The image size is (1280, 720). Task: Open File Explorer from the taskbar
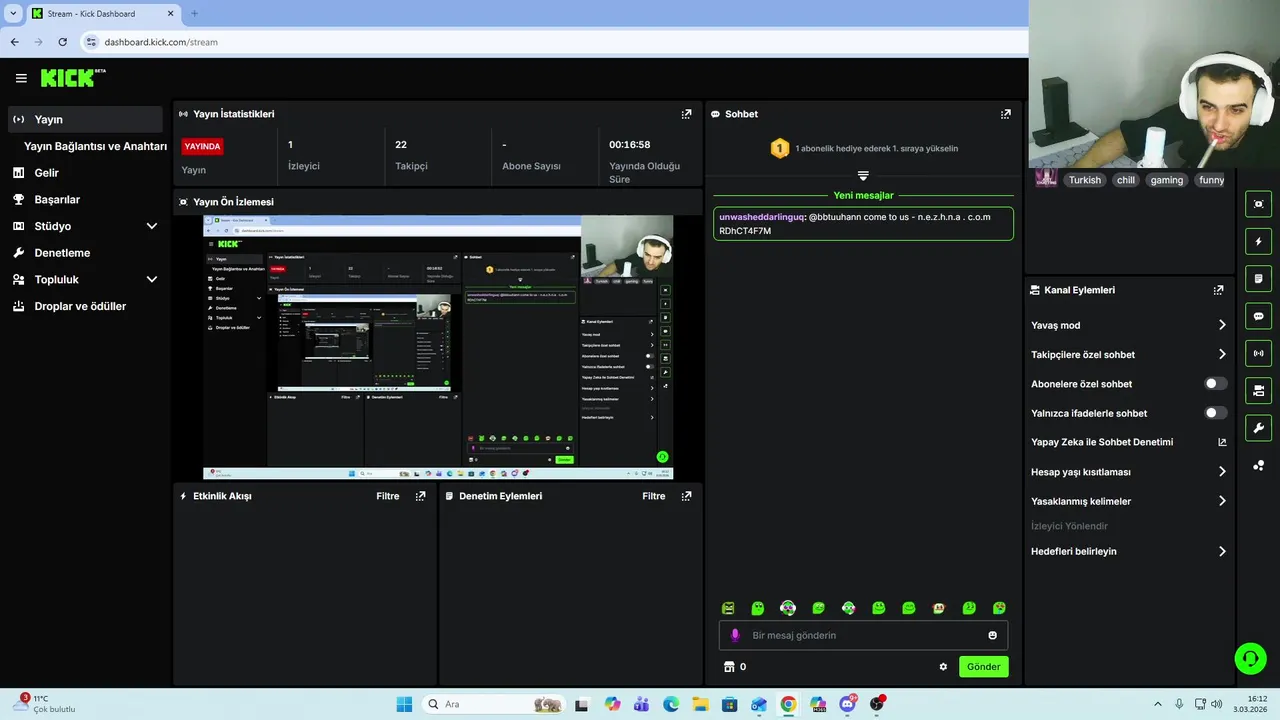(700, 704)
